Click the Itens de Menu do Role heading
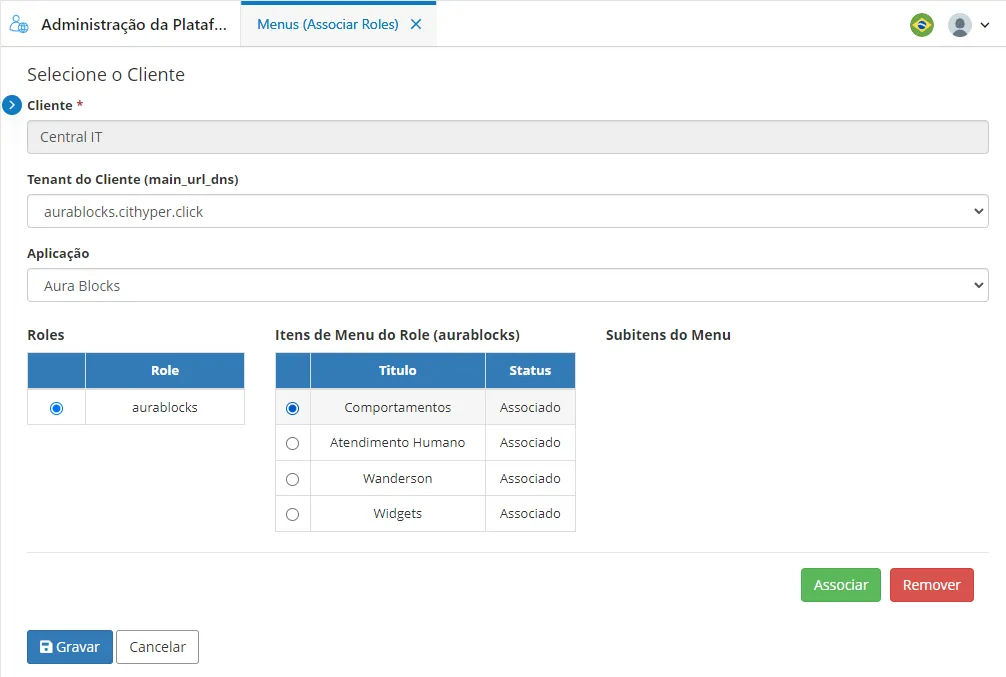 pos(397,334)
